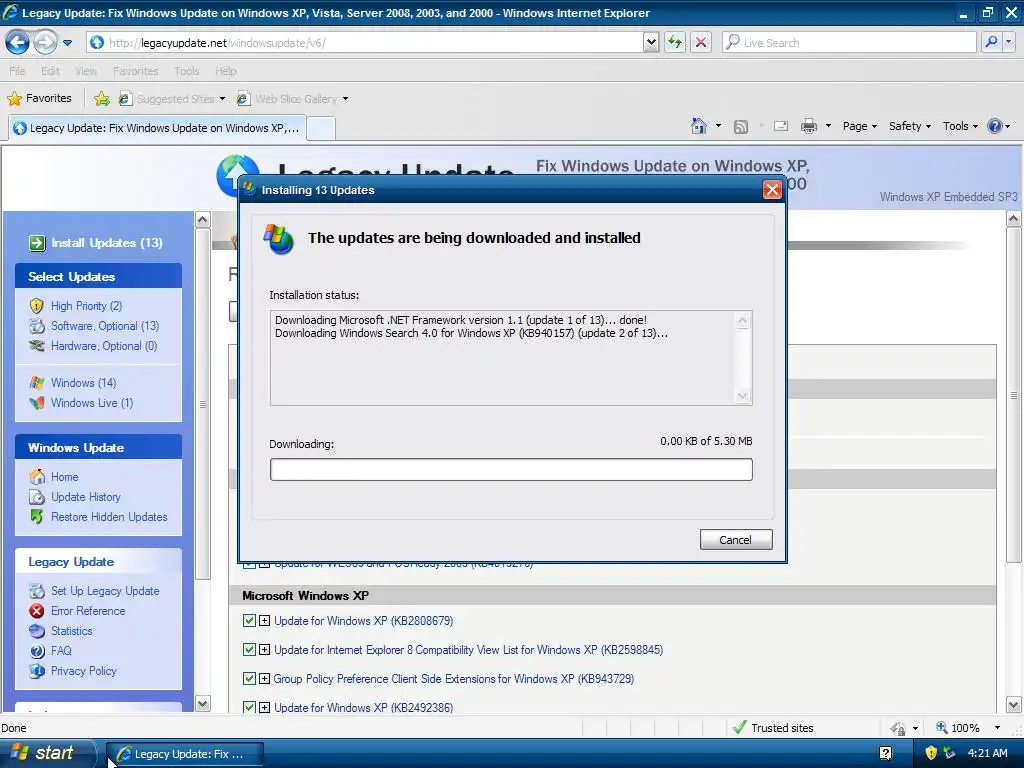Open the View menu
The height and width of the screenshot is (768, 1024).
[86, 71]
